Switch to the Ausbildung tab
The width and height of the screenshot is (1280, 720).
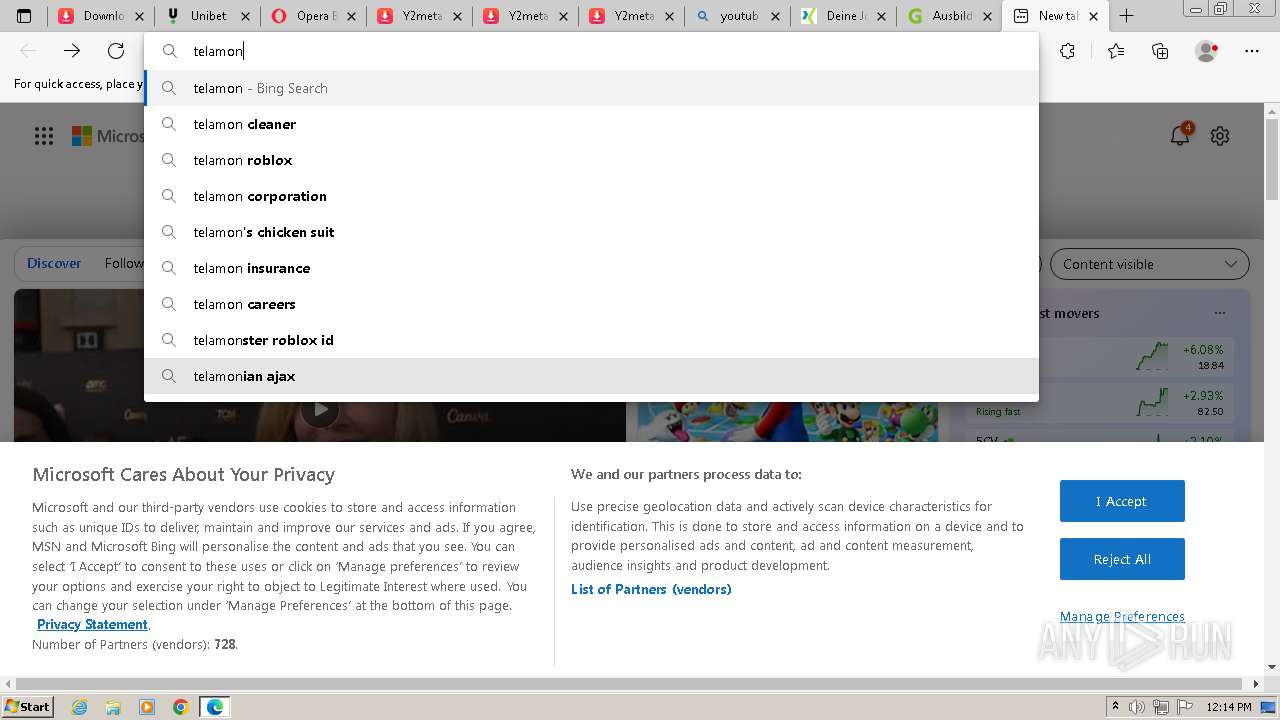(x=950, y=16)
